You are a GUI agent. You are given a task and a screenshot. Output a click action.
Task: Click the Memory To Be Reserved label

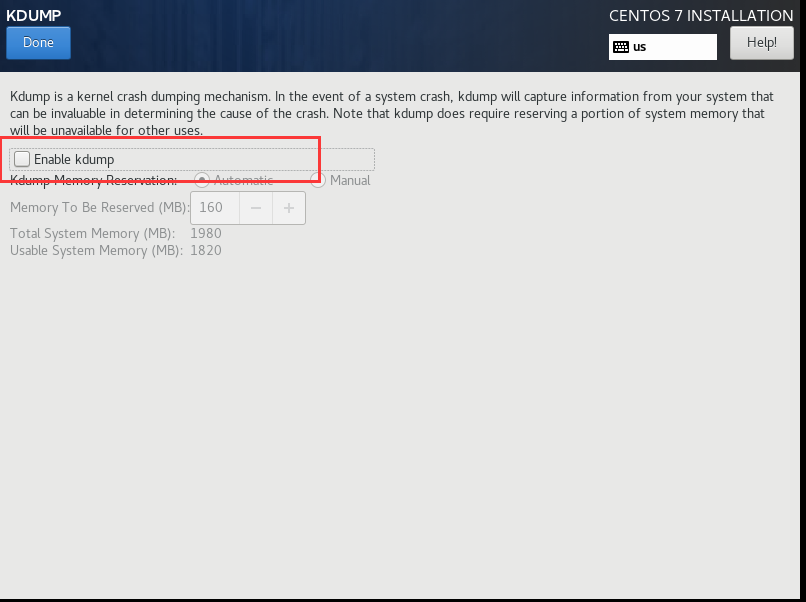pyautogui.click(x=99, y=208)
